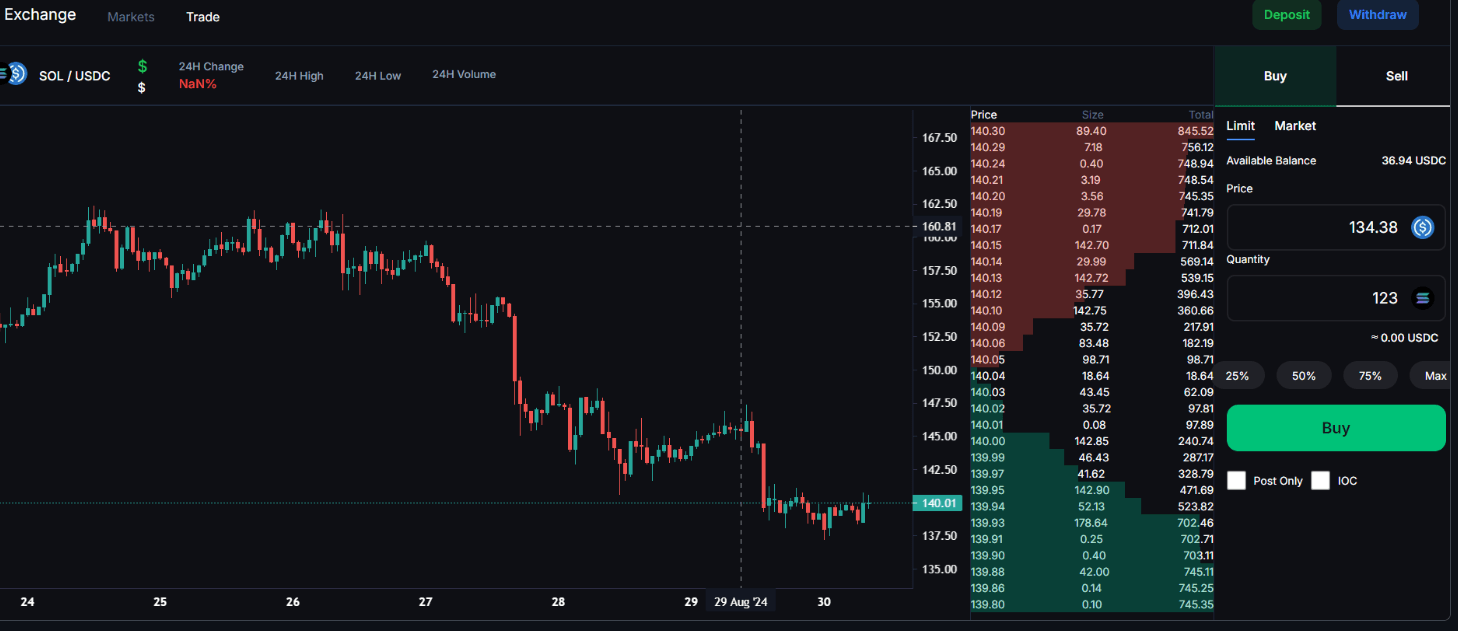The image size is (1458, 631).
Task: Click the 140.01 last price tag on the axis
Action: click(938, 503)
